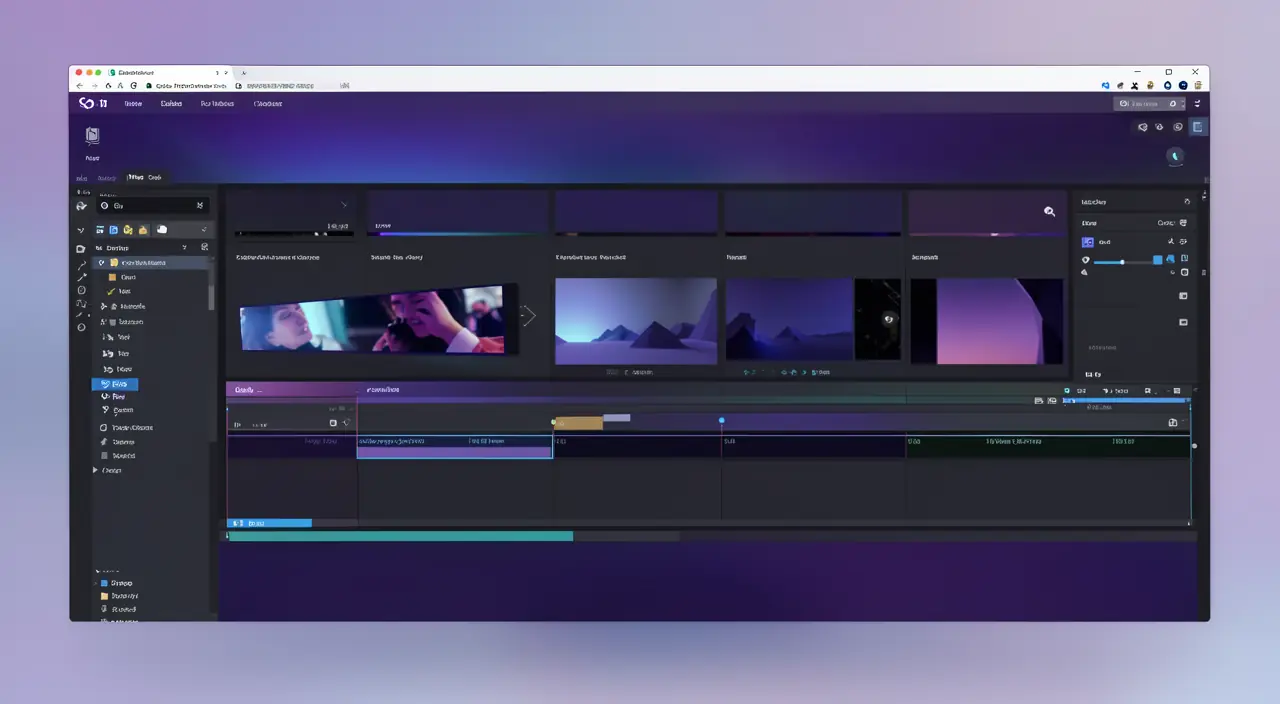
Task: Select the pen tool in left tool strip
Action: (x=81, y=266)
